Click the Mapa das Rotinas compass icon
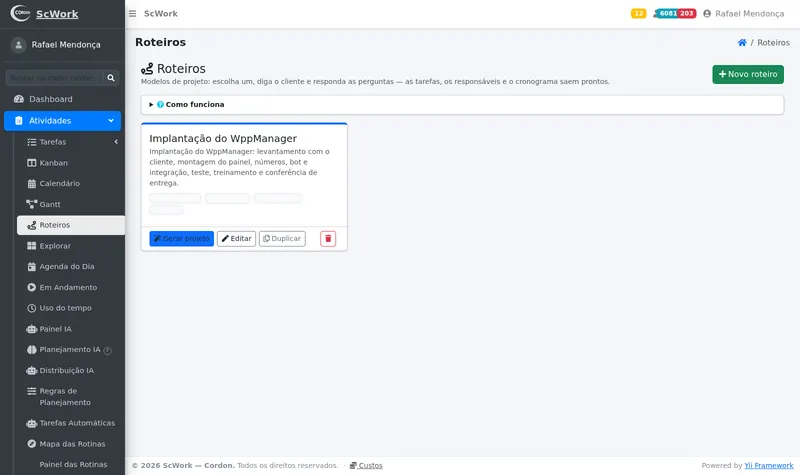Screen dimensions: 800x475 coord(32,444)
